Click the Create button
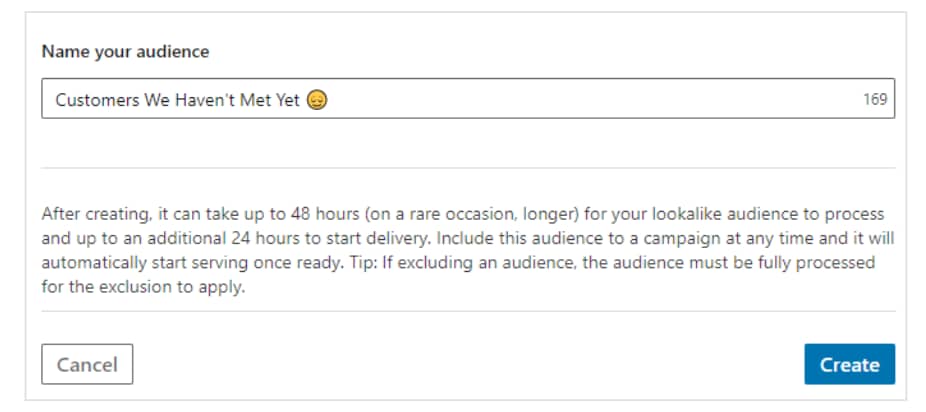Image resolution: width=926 pixels, height=412 pixels. 849,364
